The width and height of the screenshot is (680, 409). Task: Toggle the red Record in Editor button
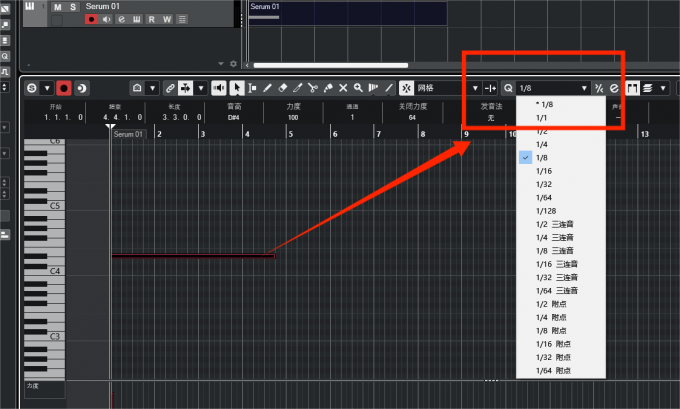(x=64, y=88)
